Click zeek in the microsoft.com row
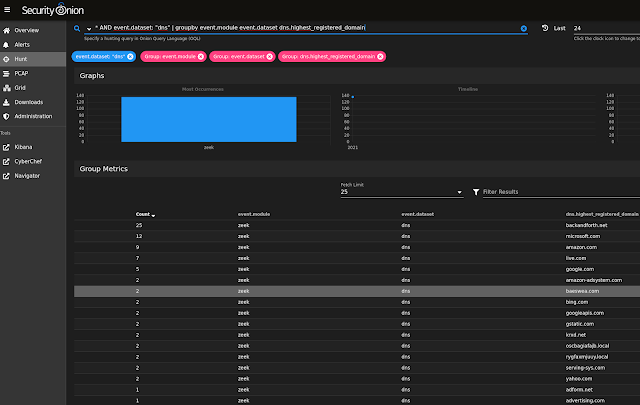 (x=244, y=236)
